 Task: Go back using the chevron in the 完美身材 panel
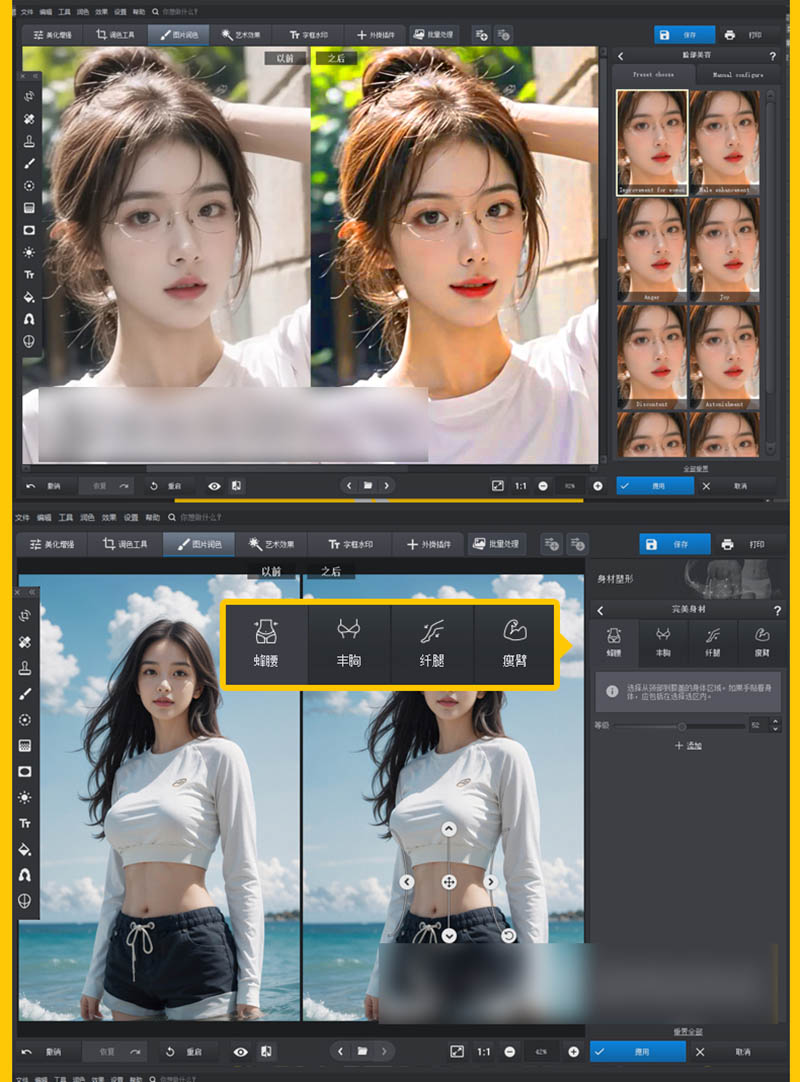click(x=600, y=611)
